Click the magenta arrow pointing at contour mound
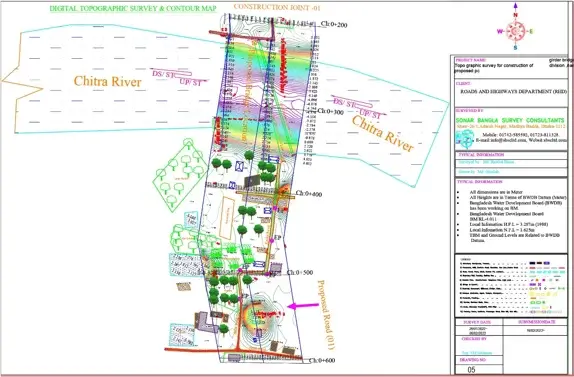 click(303, 306)
